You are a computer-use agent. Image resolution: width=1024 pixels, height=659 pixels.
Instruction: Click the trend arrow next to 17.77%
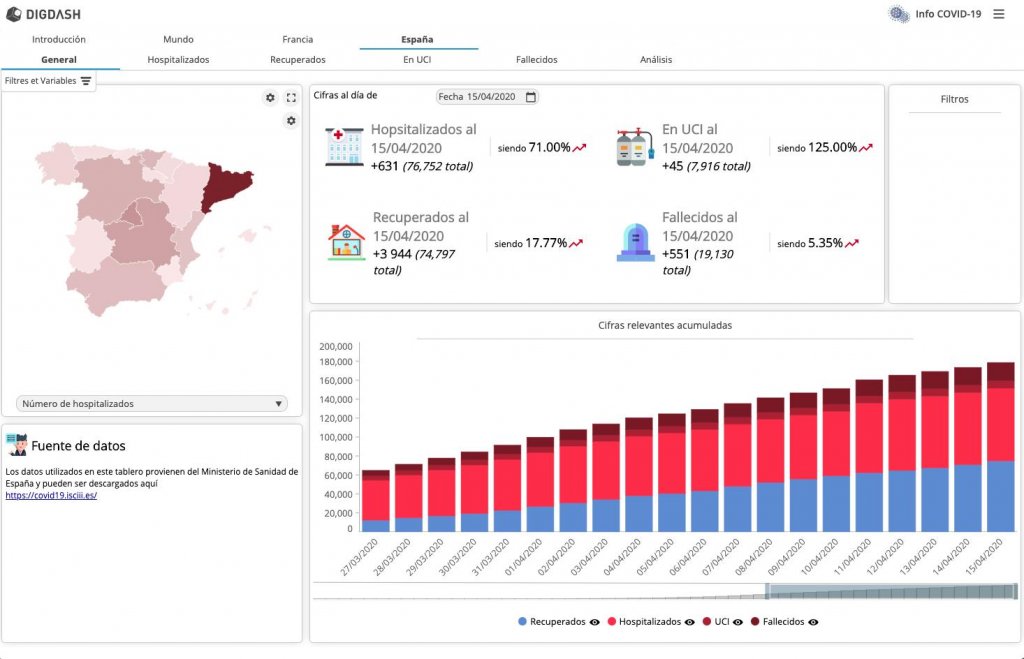click(x=575, y=244)
